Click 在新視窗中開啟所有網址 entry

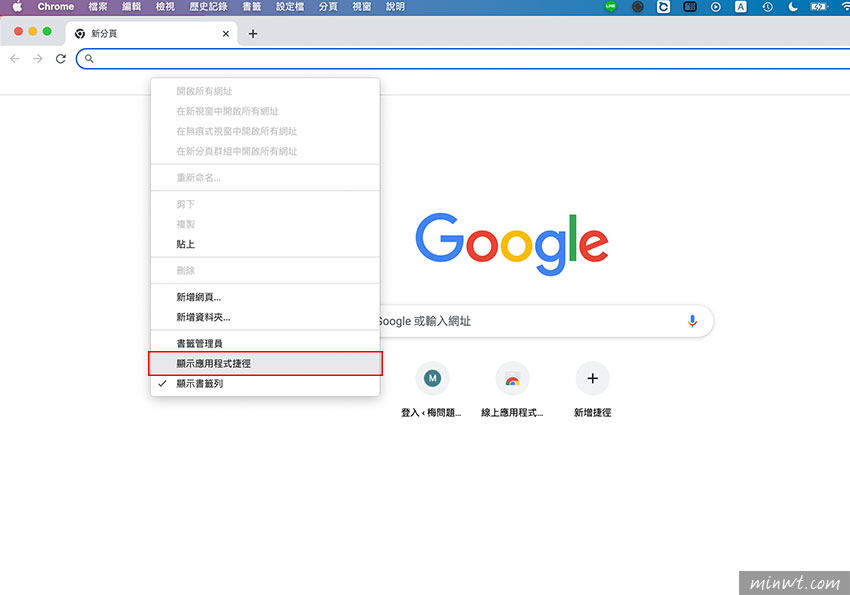pos(265,111)
